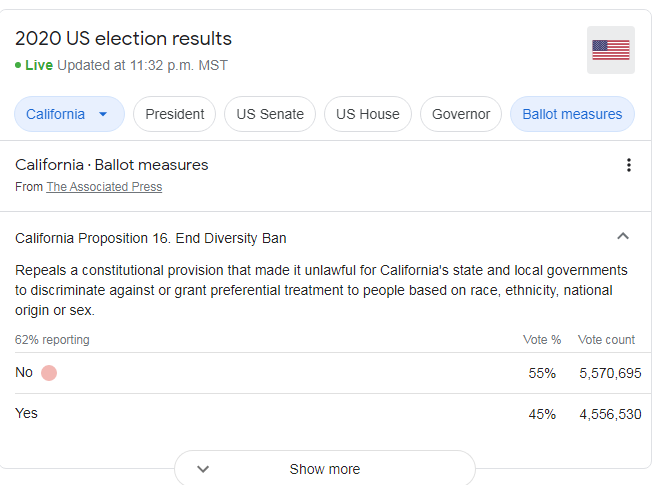The image size is (659, 485).
Task: Open the Governor results tab
Action: click(x=461, y=114)
